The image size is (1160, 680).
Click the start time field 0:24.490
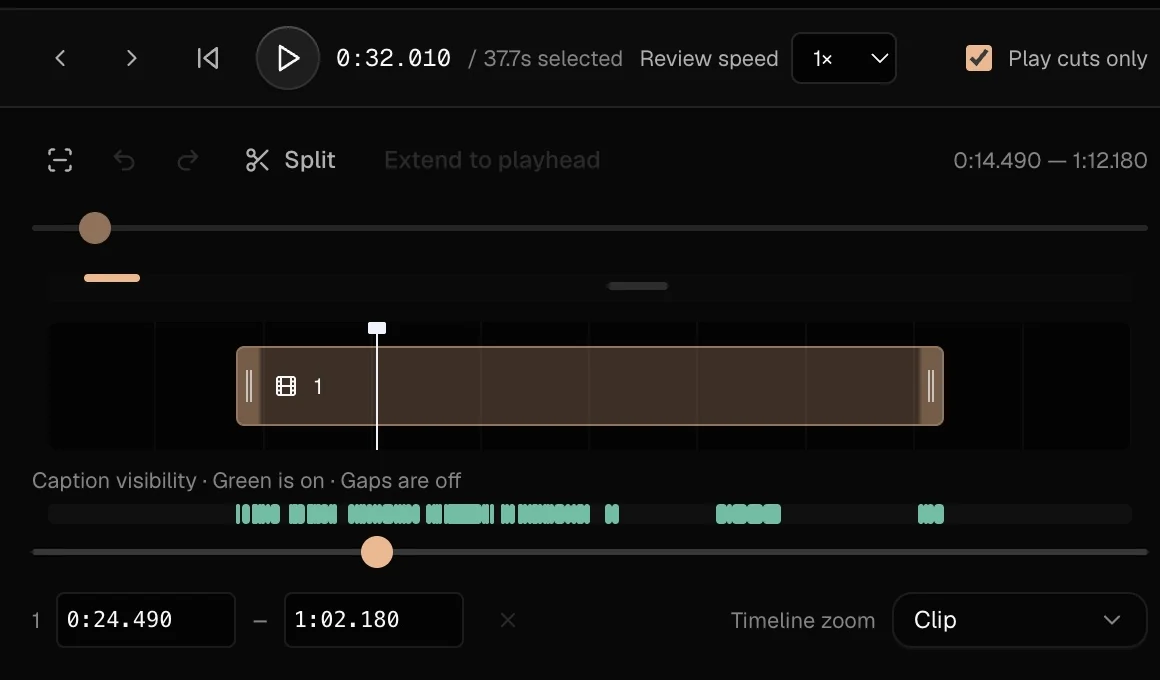[146, 619]
